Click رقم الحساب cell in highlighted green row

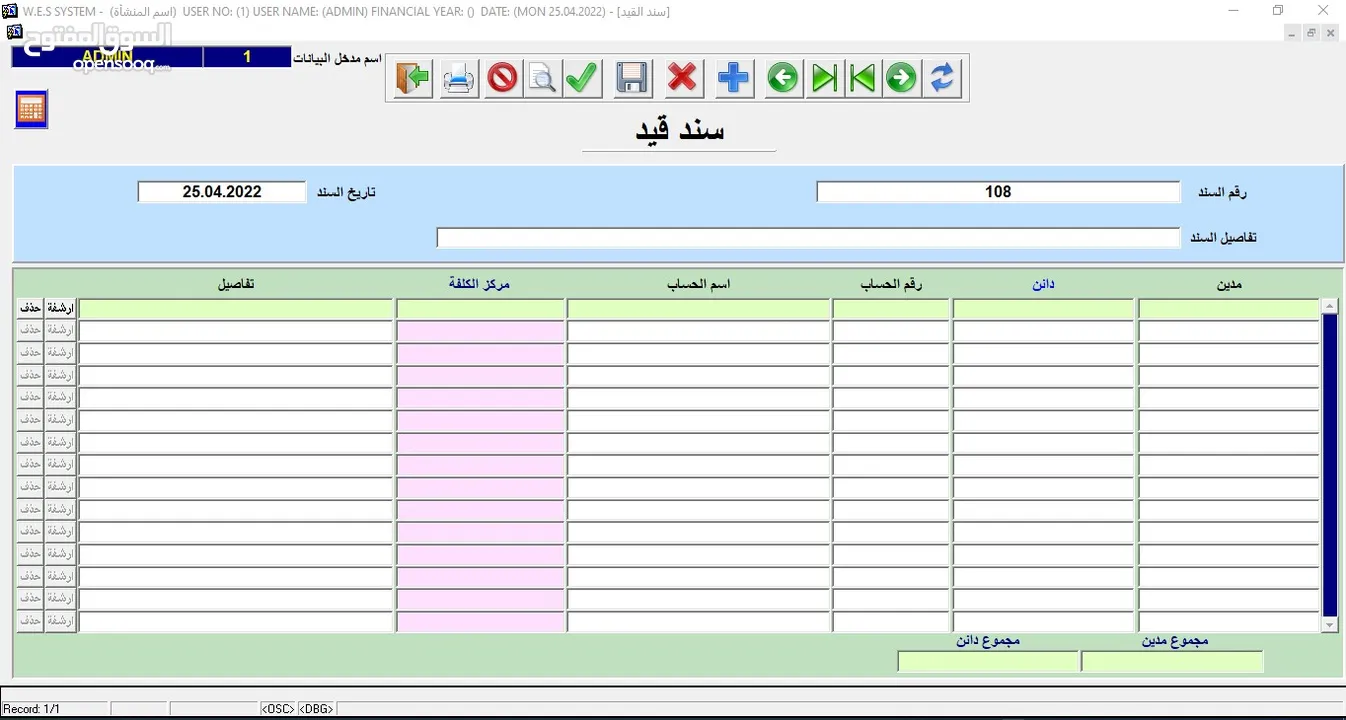(891, 309)
